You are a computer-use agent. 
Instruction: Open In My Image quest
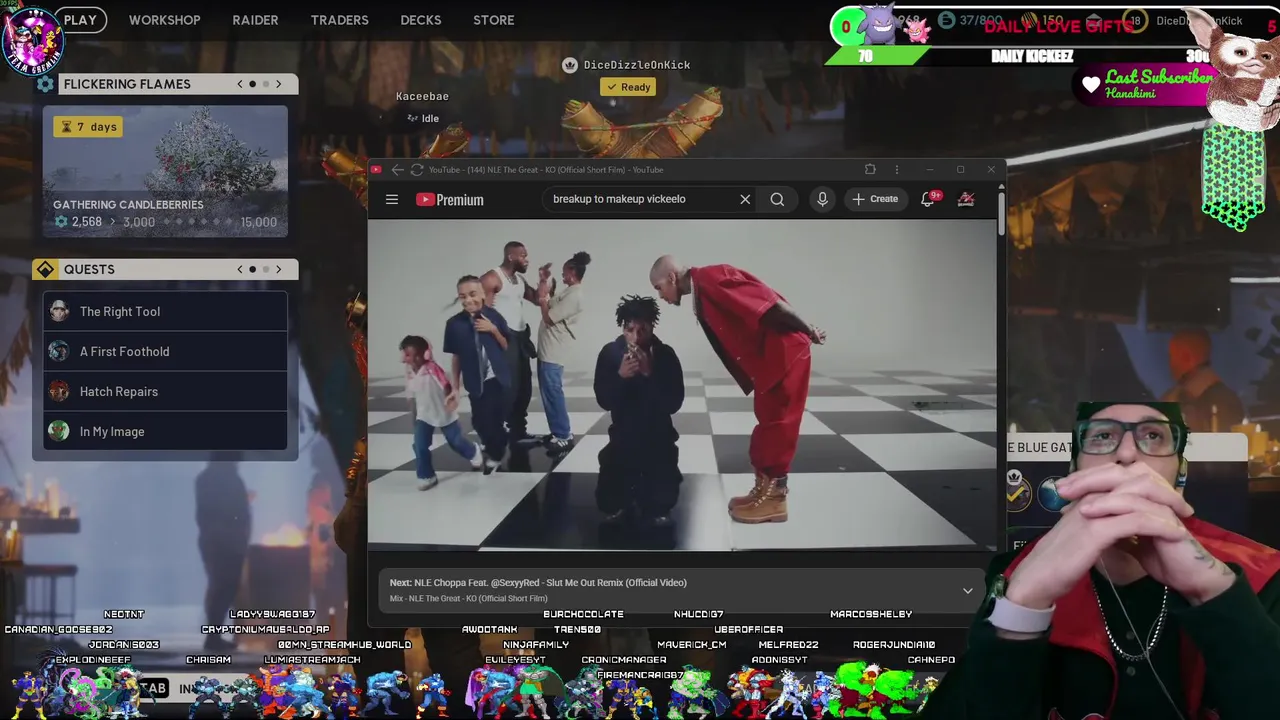[165, 431]
